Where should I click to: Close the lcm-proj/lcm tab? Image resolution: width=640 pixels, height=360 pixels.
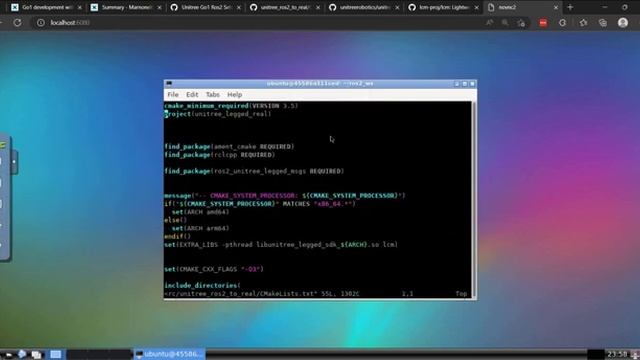(x=476, y=7)
